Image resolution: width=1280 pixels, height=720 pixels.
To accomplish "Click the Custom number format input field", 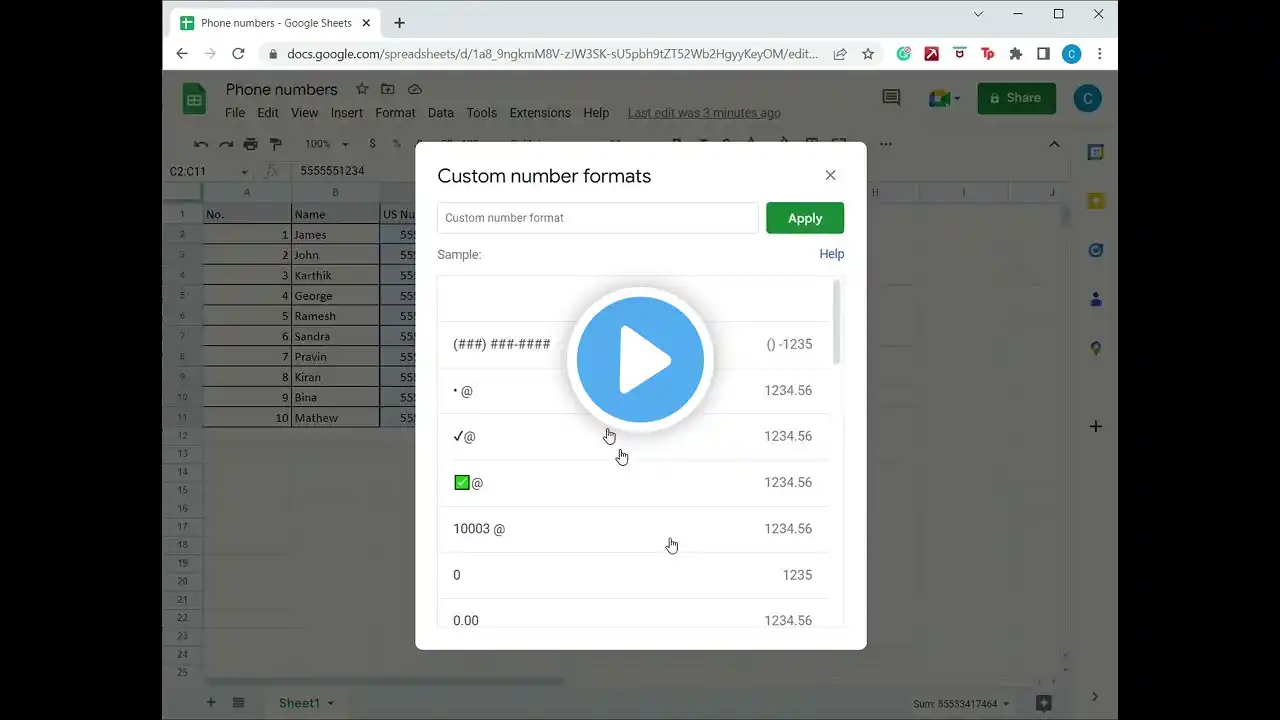I will coord(598,218).
